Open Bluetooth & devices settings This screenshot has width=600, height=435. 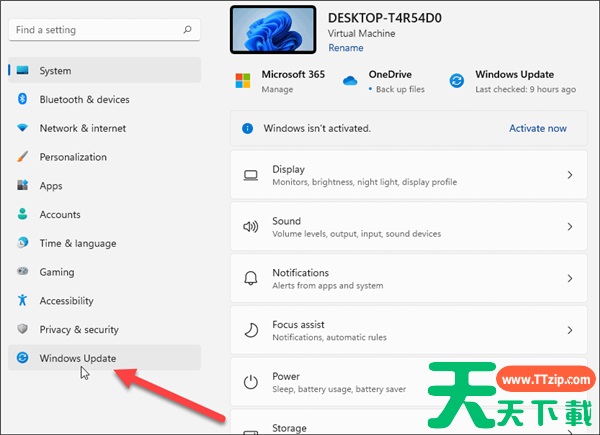(x=104, y=99)
